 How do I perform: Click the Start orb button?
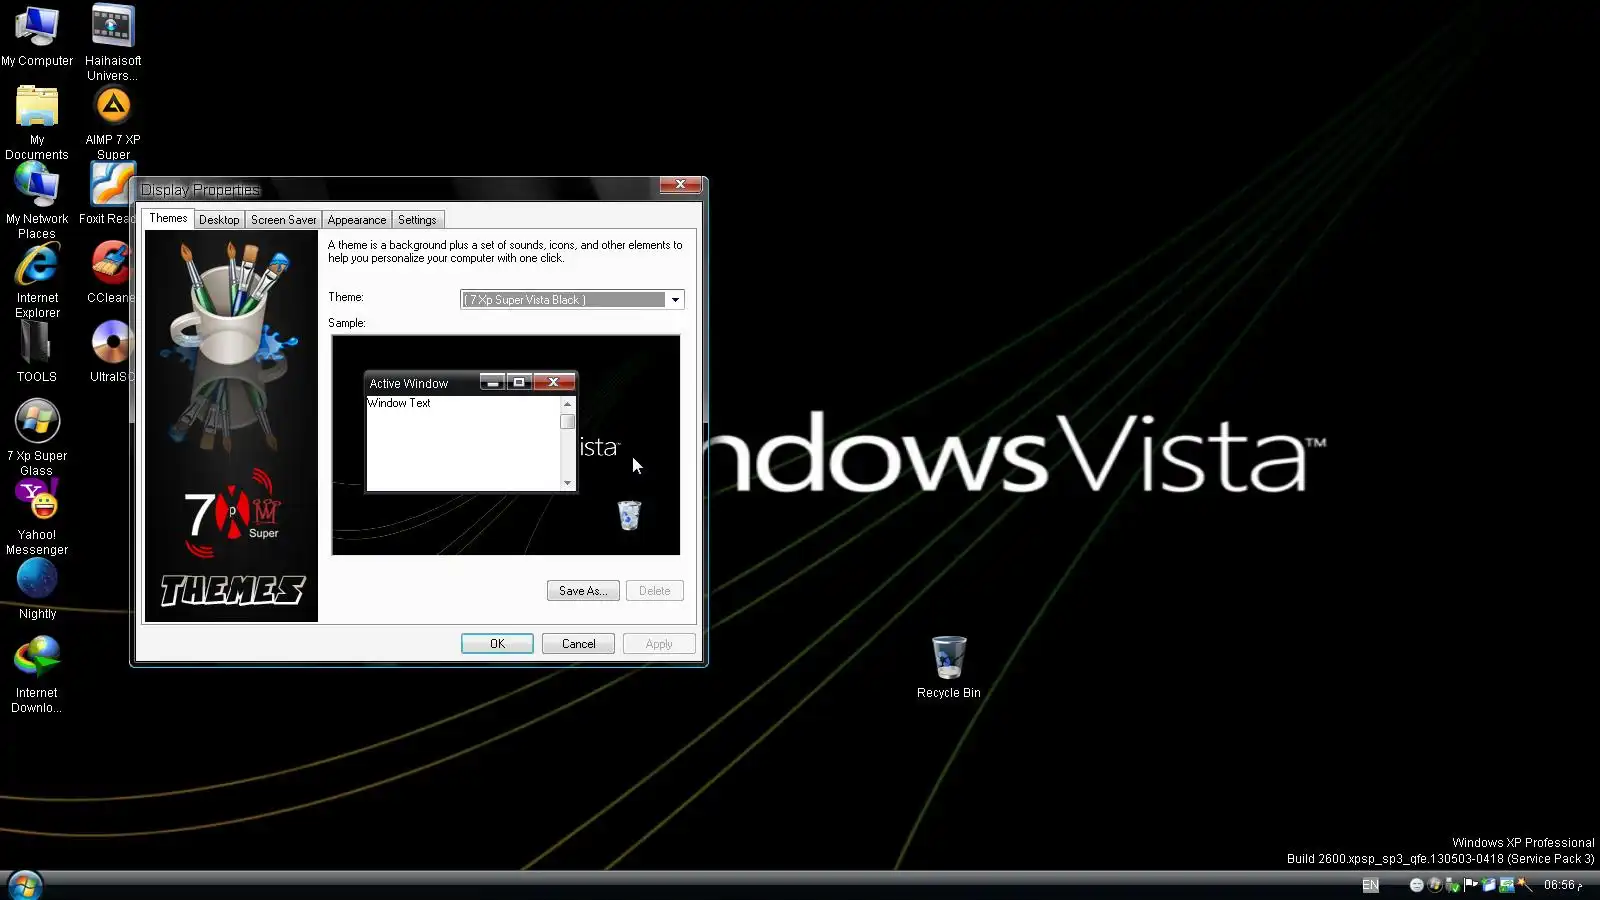(x=24, y=885)
